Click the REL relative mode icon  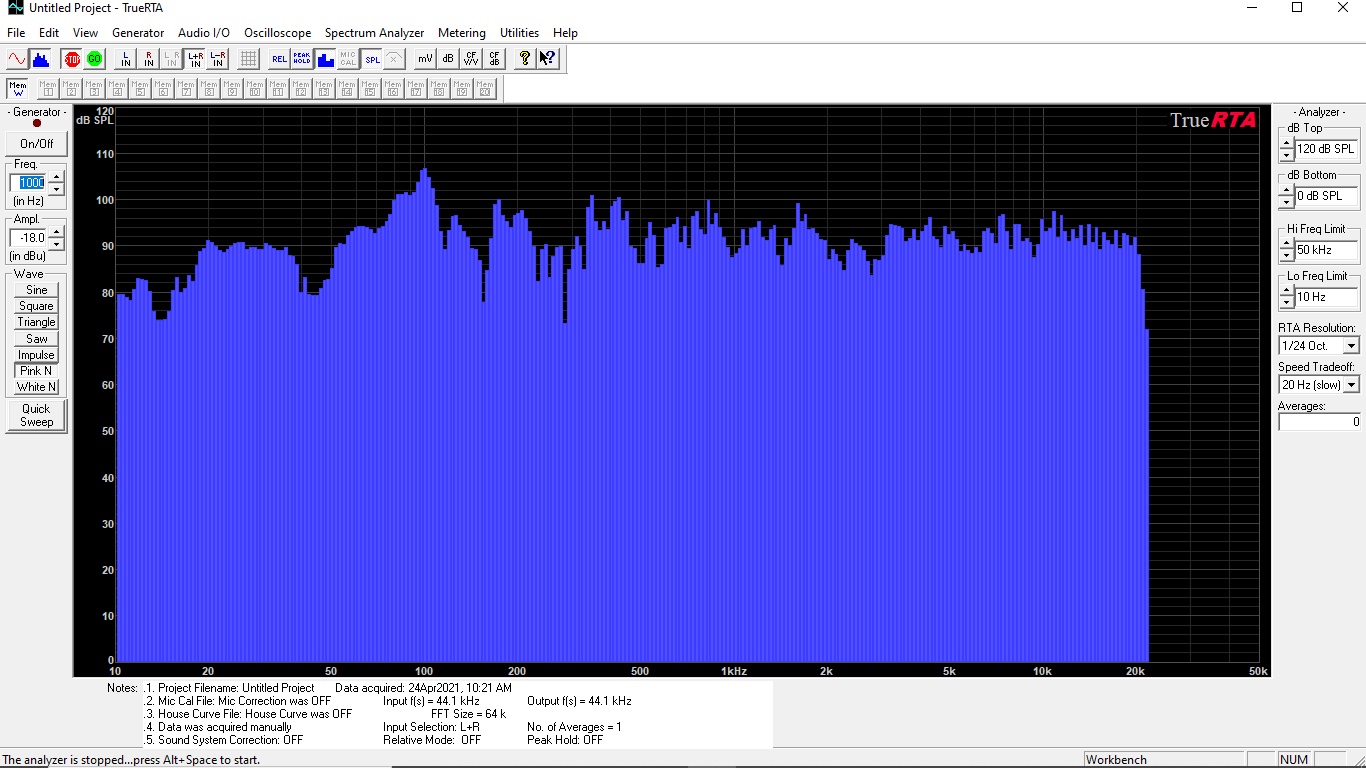point(279,59)
